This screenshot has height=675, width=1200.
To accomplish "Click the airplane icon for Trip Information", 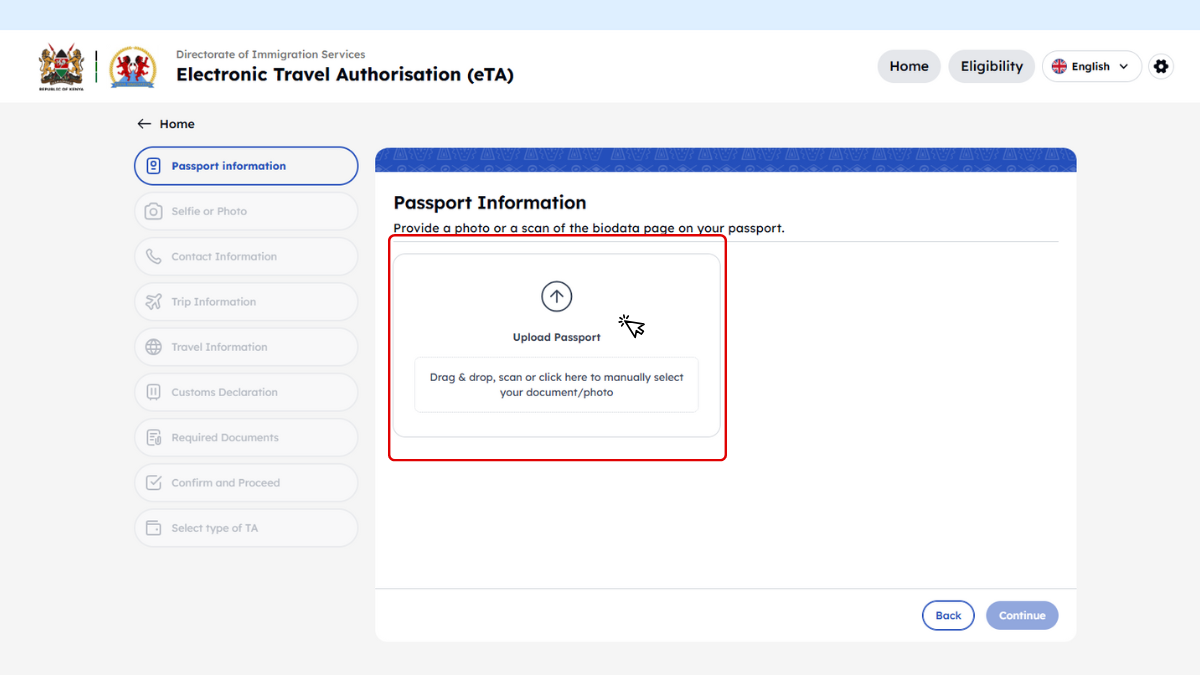I will 153,302.
